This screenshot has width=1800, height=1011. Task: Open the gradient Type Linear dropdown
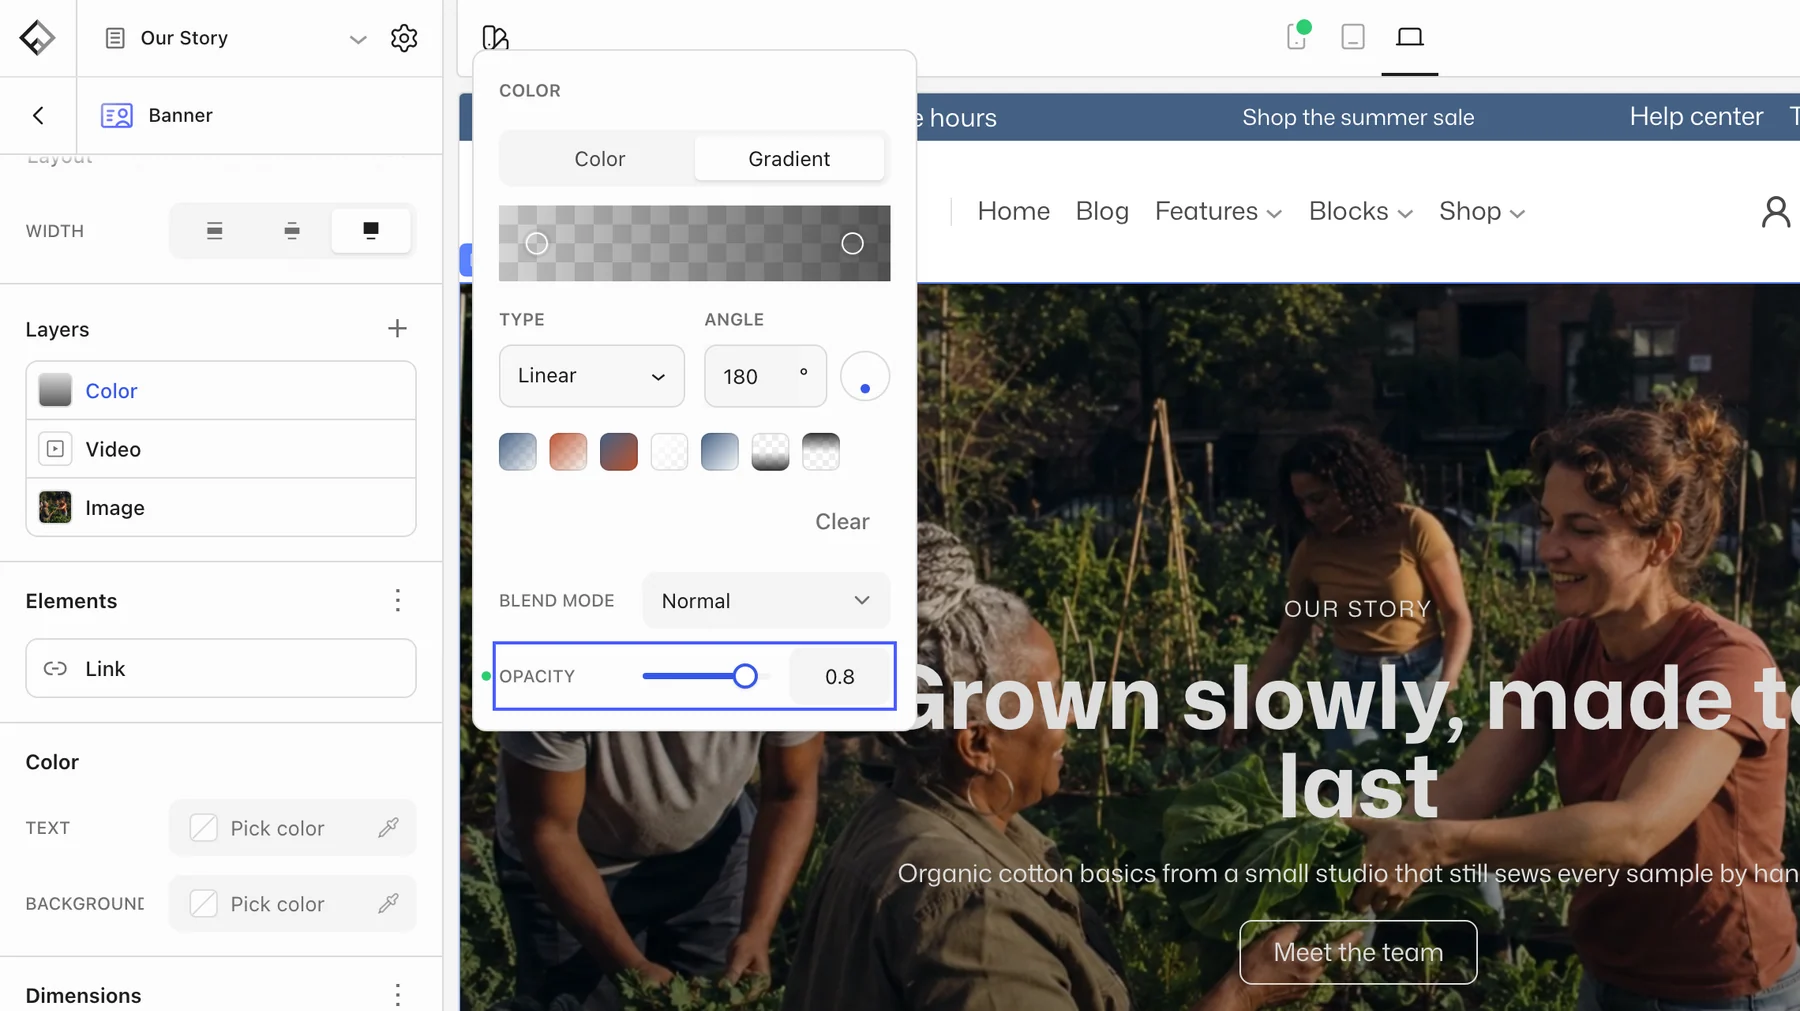click(592, 376)
